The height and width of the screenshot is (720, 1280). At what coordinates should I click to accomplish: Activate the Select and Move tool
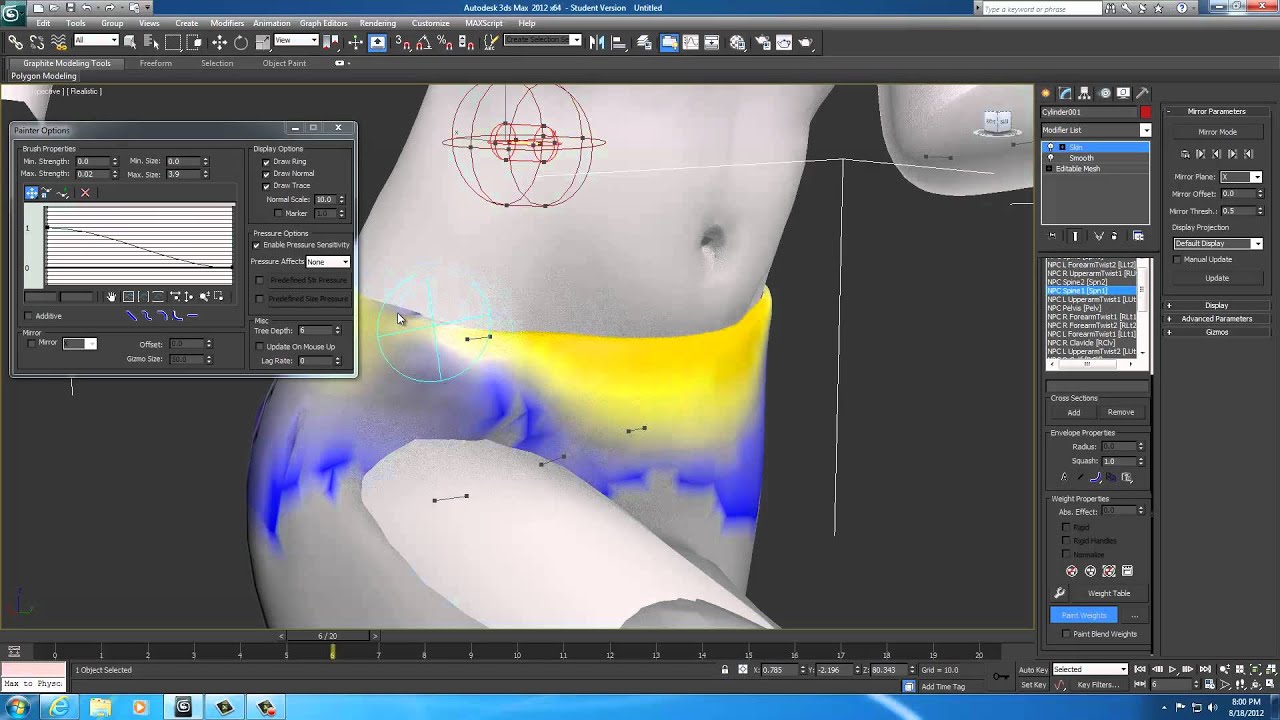click(219, 42)
